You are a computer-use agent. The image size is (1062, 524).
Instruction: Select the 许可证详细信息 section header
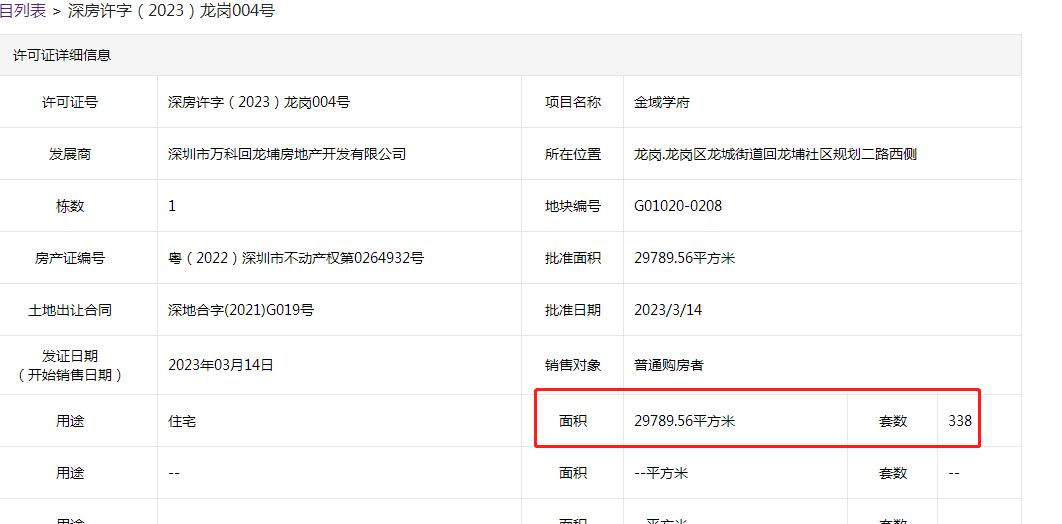pyautogui.click(x=62, y=55)
